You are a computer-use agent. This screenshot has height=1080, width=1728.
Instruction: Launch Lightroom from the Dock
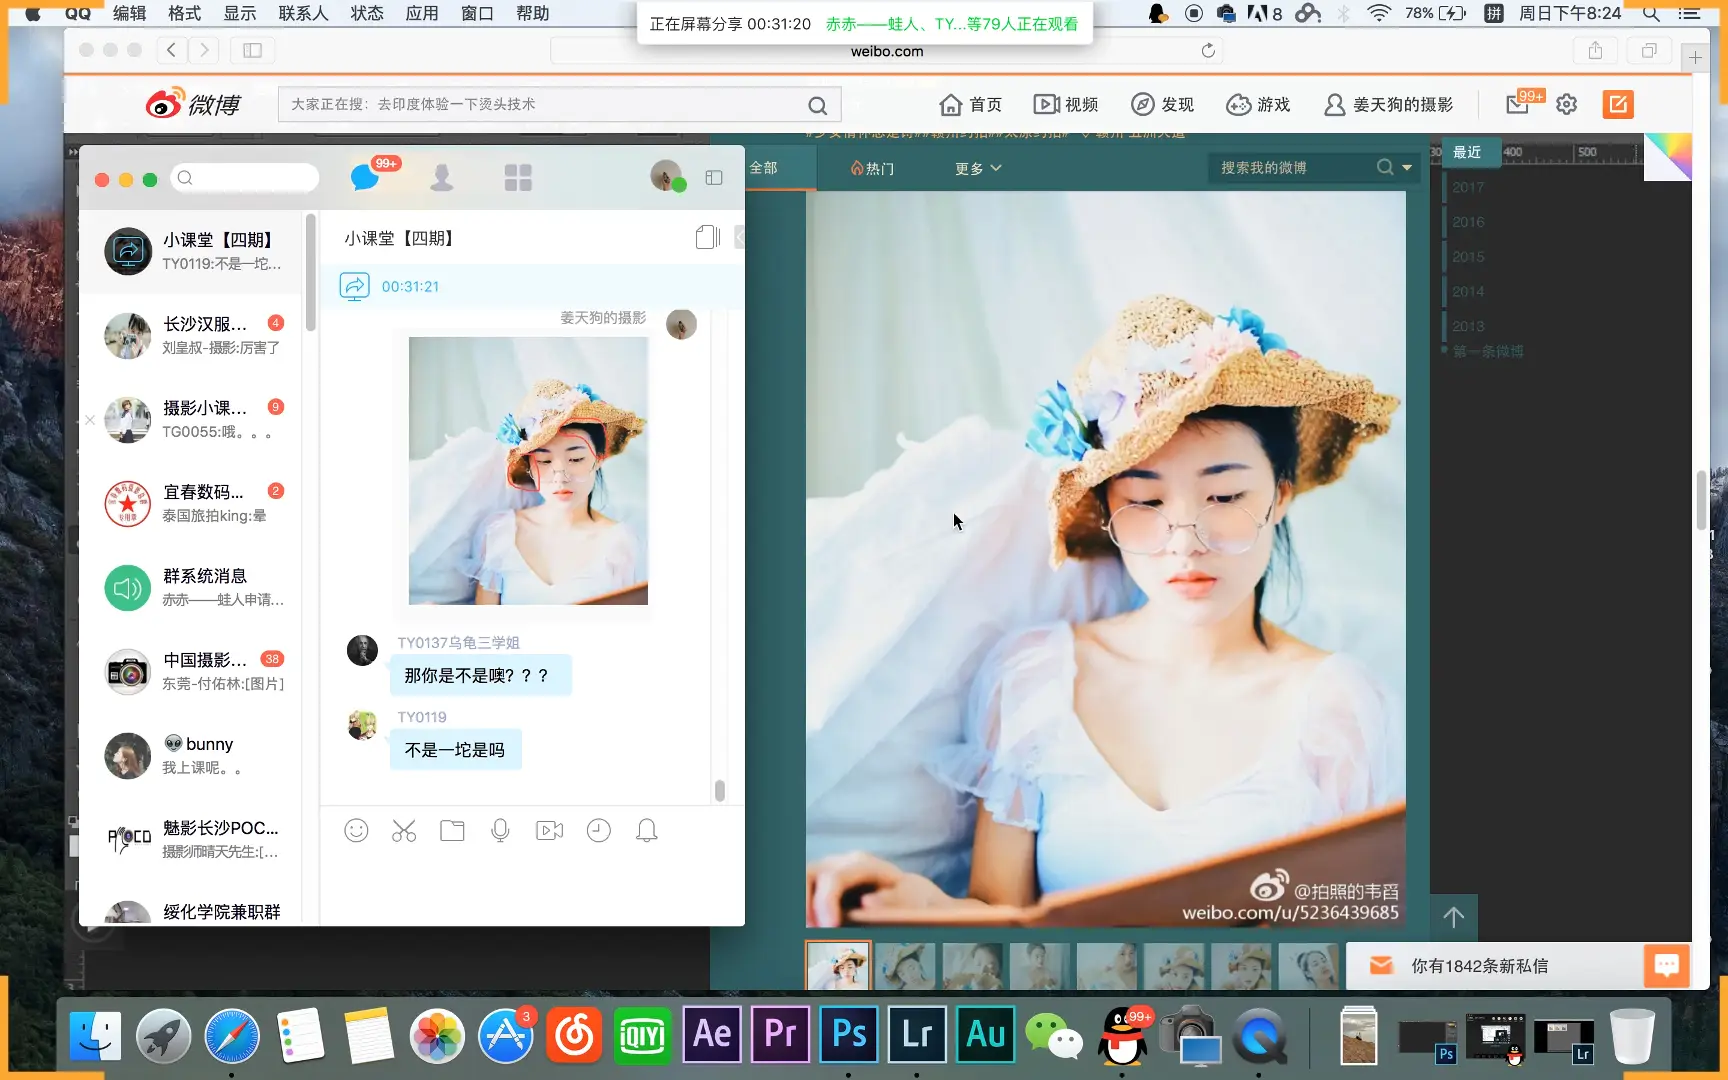tap(917, 1034)
